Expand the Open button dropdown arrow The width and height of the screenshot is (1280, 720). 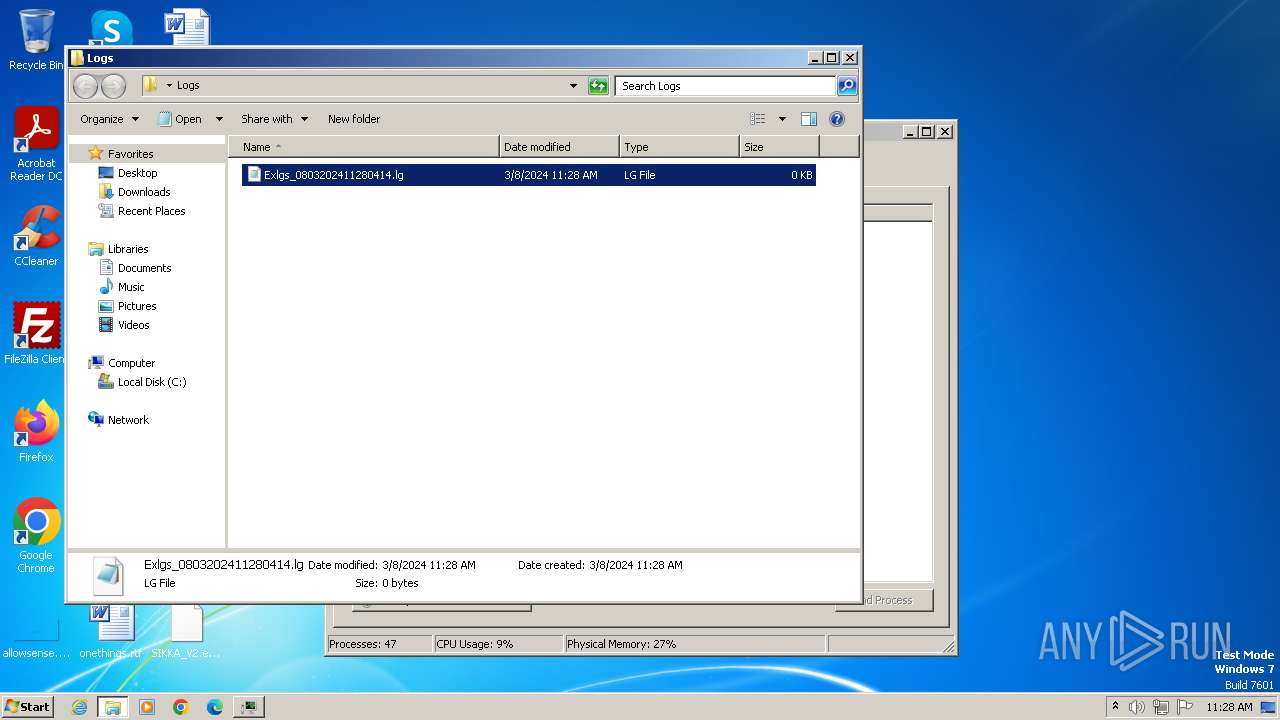(219, 119)
